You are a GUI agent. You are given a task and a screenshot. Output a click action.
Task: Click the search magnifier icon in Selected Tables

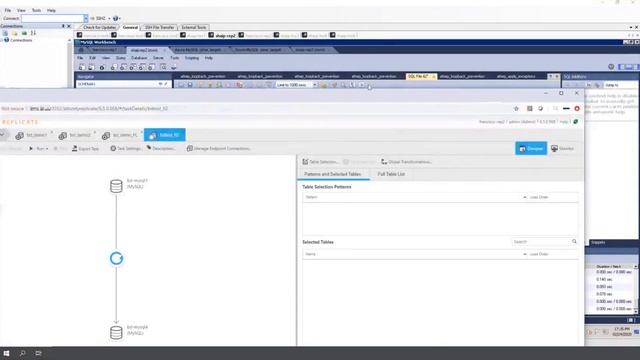[x=574, y=242]
